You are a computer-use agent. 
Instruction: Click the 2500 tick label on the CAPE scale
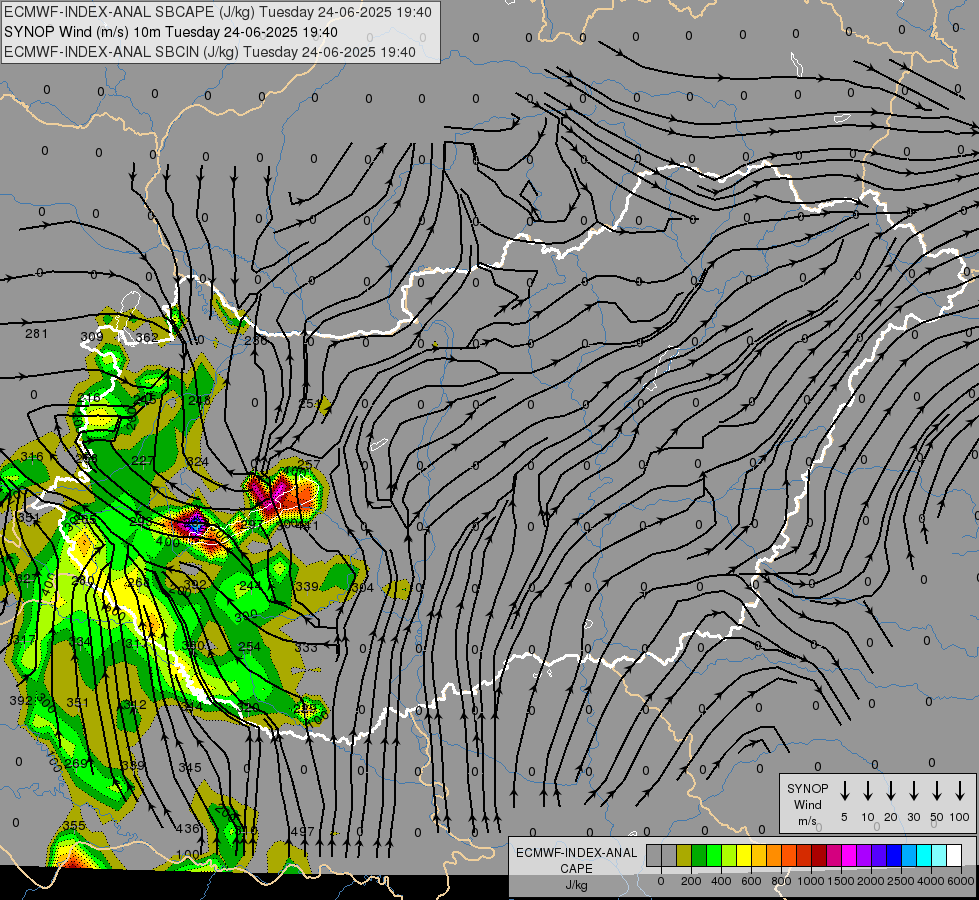click(x=901, y=881)
